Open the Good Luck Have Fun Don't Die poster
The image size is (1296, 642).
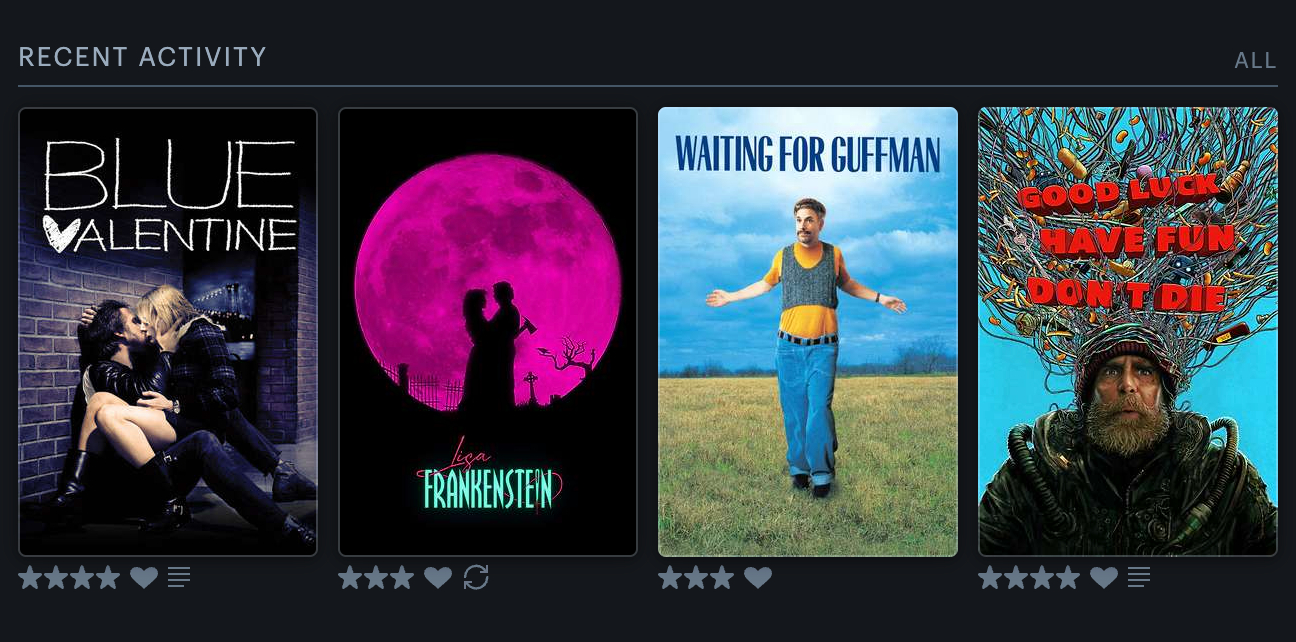(x=1128, y=332)
